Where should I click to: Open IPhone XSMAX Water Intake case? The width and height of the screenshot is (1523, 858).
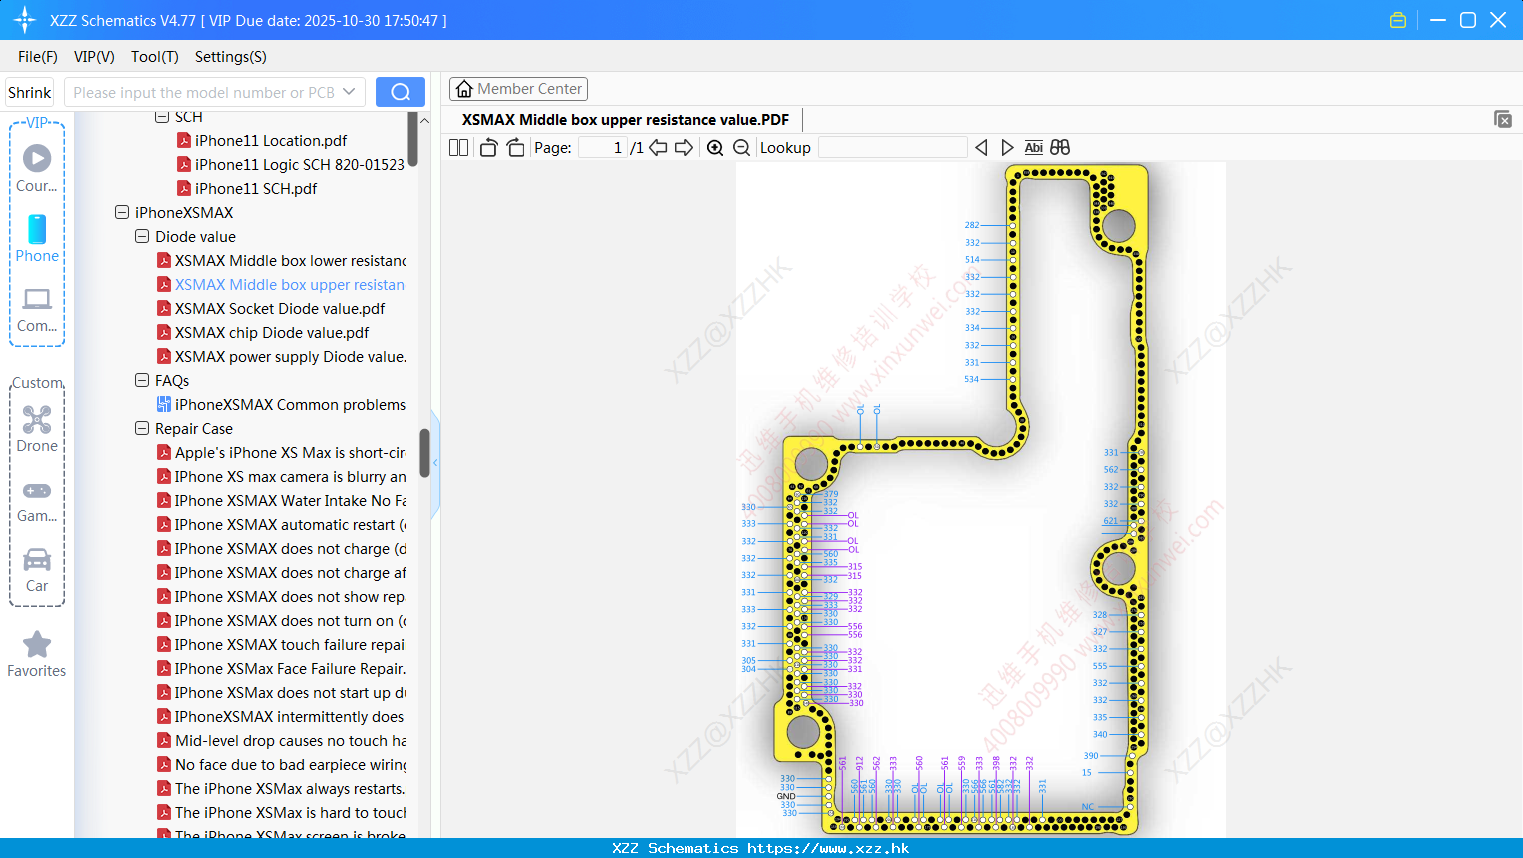[282, 501]
